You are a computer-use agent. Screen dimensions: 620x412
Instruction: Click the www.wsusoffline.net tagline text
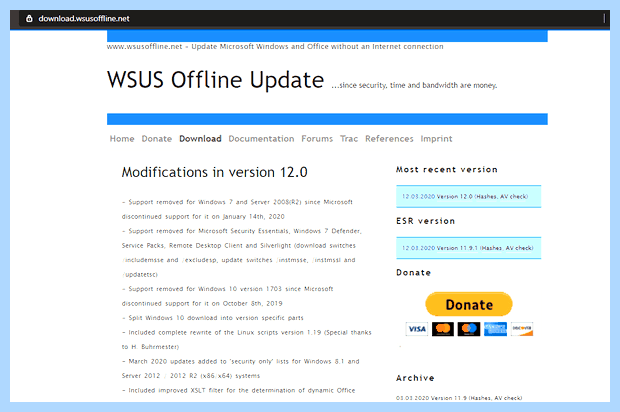tap(275, 46)
